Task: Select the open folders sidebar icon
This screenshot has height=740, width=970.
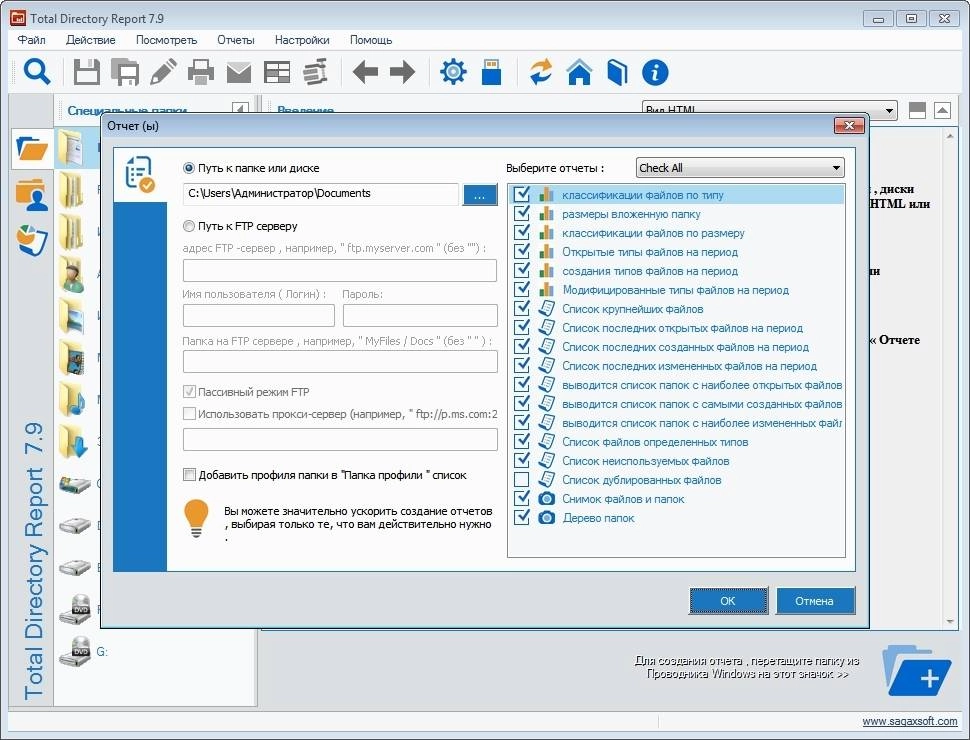Action: click(32, 148)
